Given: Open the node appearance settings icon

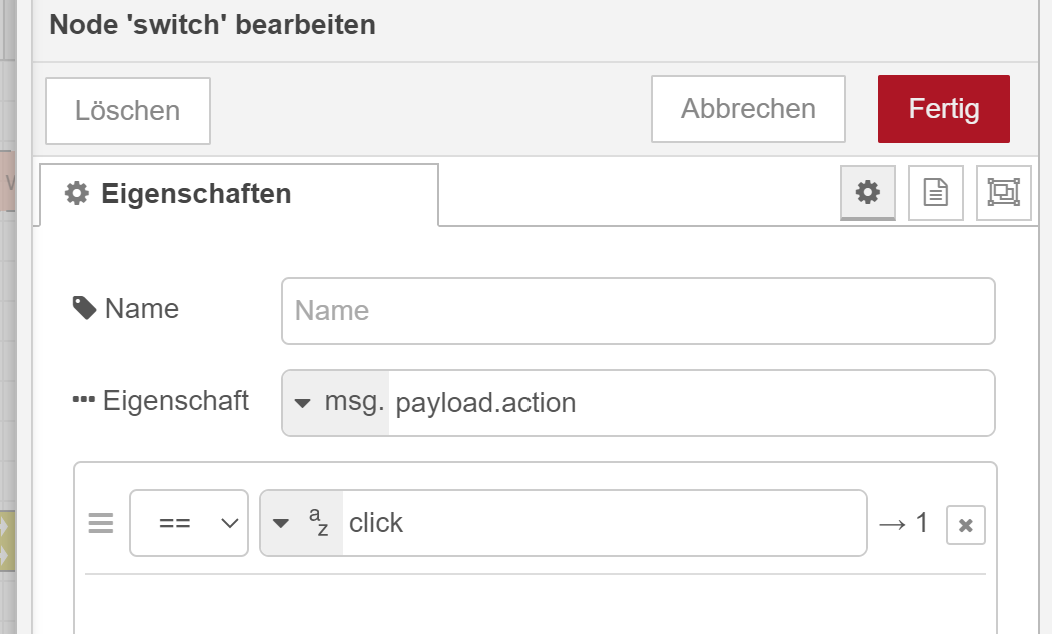Looking at the screenshot, I should pos(1004,193).
